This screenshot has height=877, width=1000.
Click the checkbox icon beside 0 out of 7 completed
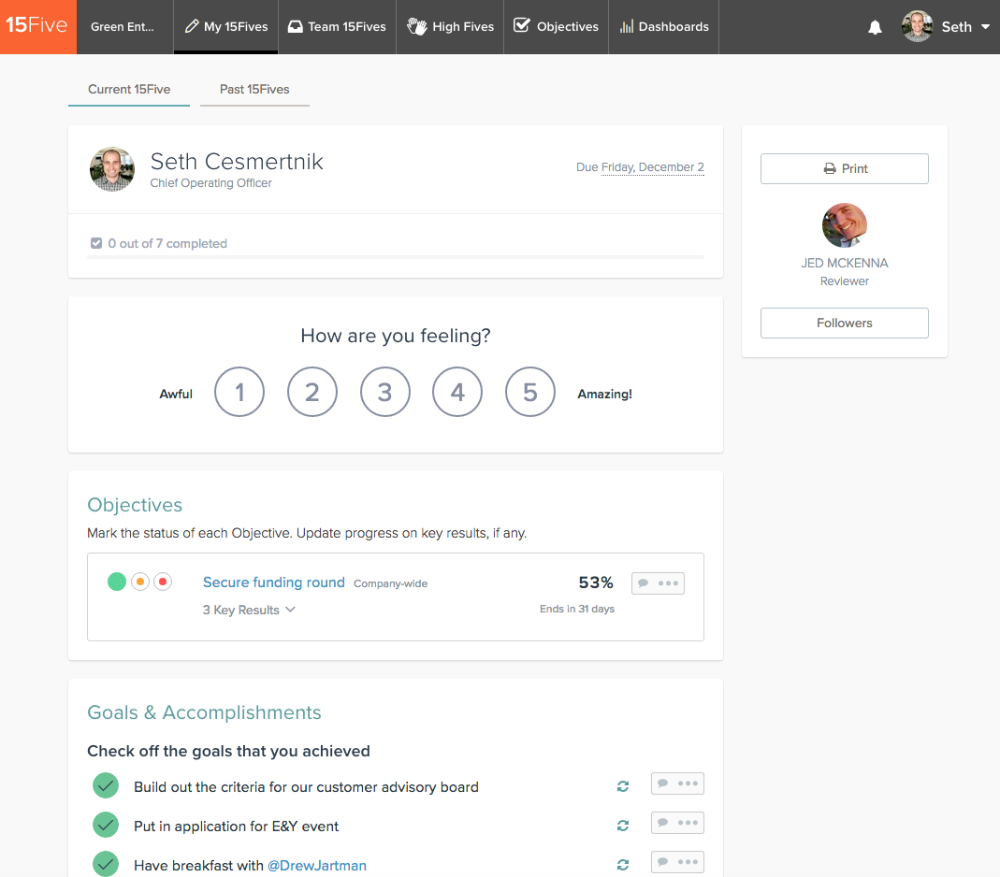click(96, 243)
